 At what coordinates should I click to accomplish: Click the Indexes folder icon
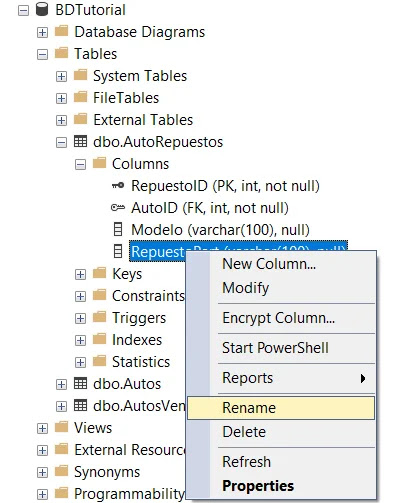99,339
